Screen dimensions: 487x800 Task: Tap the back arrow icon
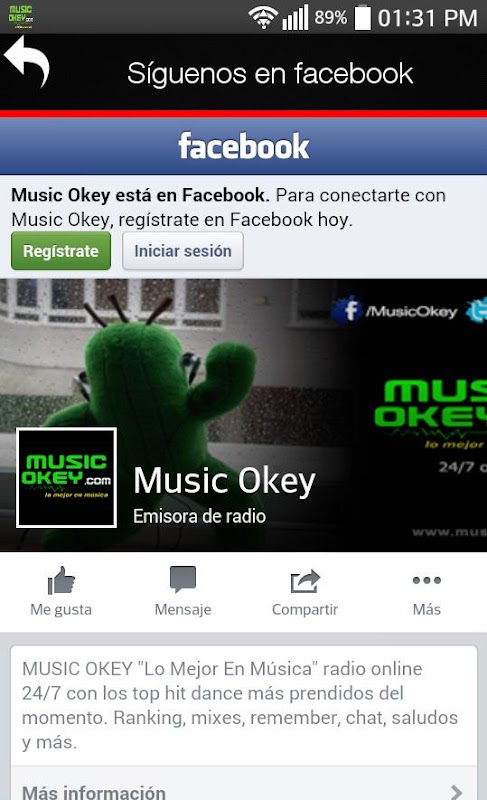tap(27, 62)
